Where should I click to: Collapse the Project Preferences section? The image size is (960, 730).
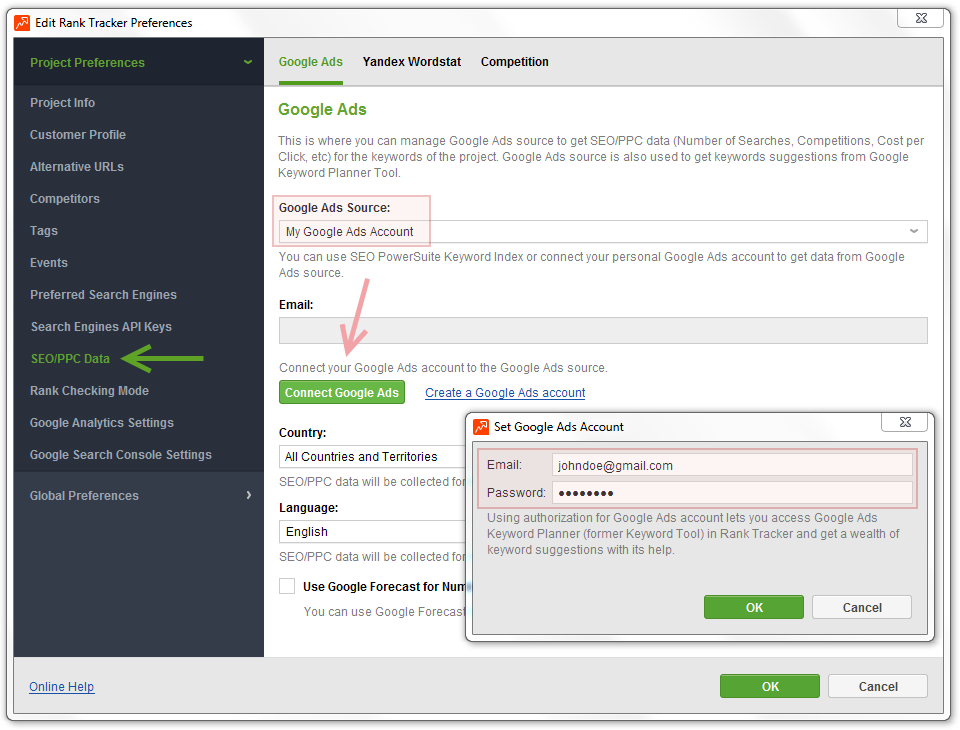(x=247, y=62)
